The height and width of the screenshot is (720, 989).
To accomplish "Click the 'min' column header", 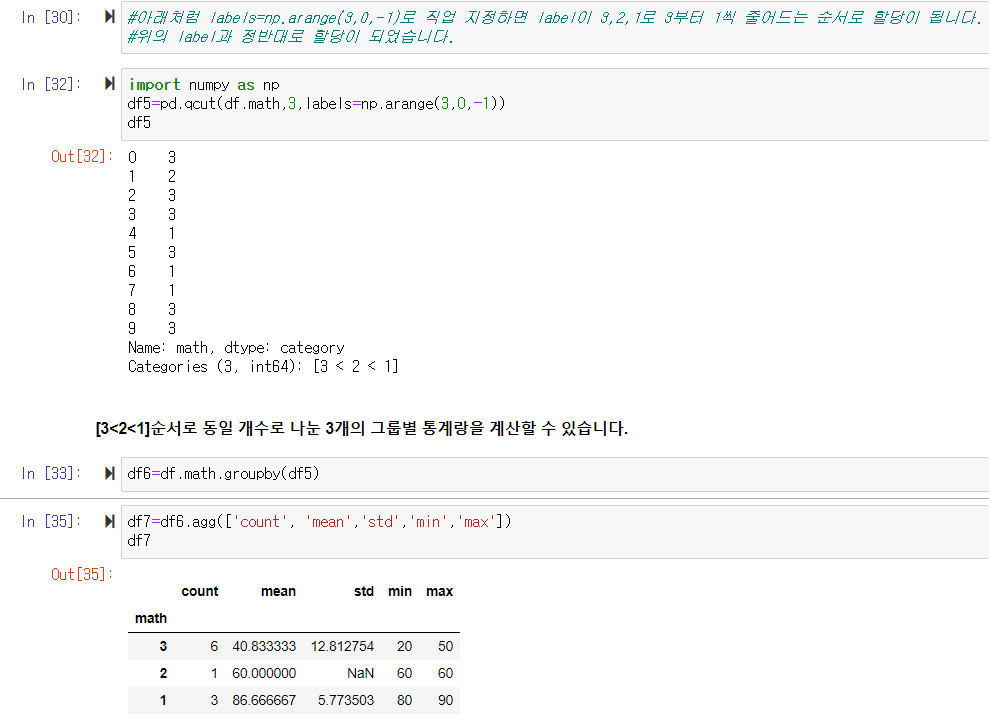I will click(400, 591).
